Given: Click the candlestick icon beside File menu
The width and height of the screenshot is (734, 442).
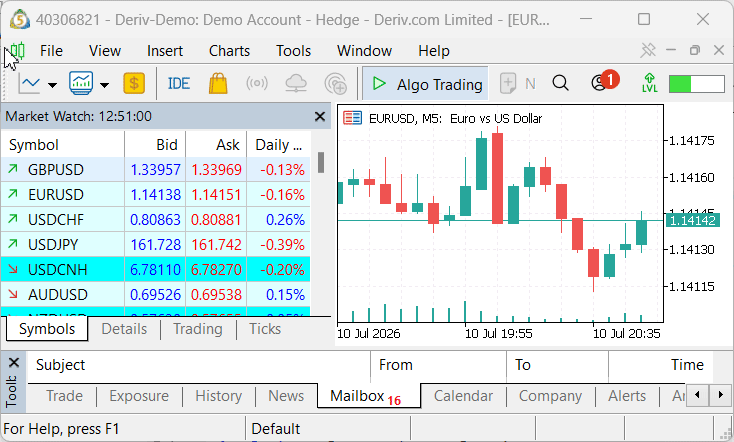Looking at the screenshot, I should click(x=17, y=50).
